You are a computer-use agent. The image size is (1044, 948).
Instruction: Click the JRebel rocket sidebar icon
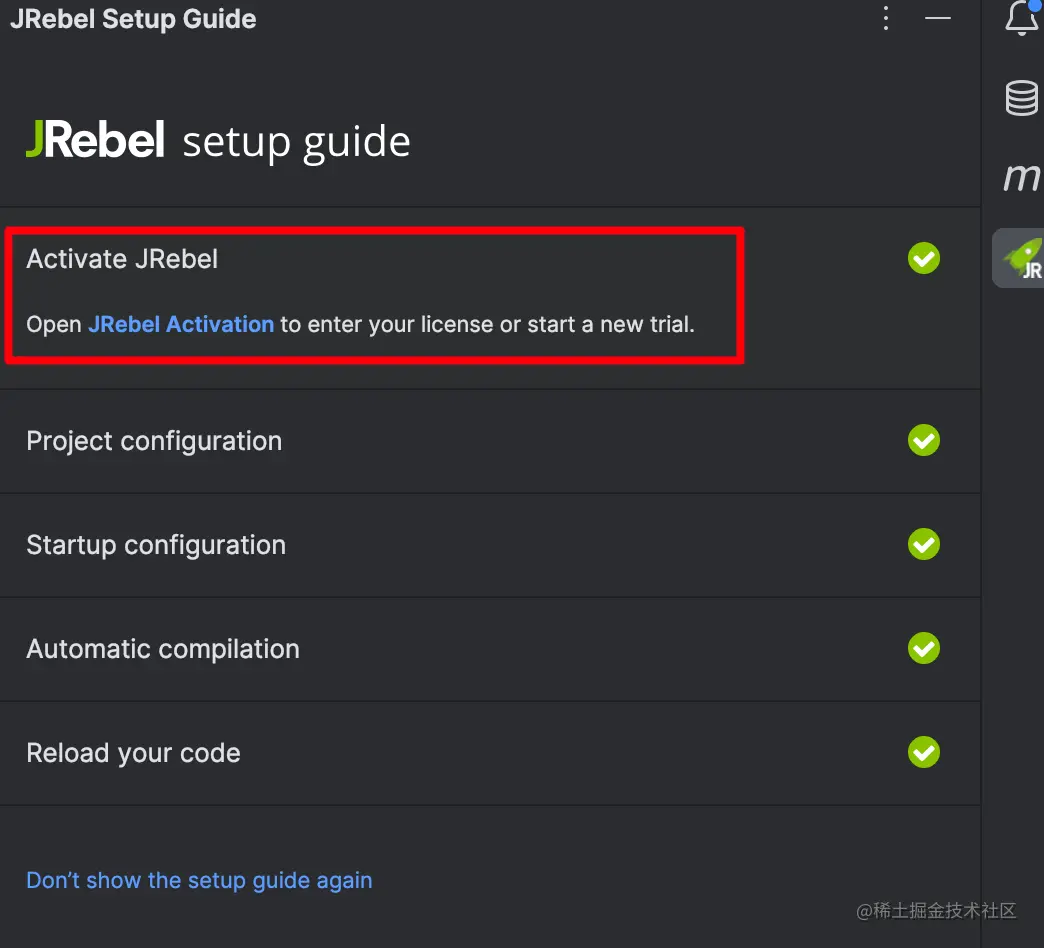(x=1021, y=258)
